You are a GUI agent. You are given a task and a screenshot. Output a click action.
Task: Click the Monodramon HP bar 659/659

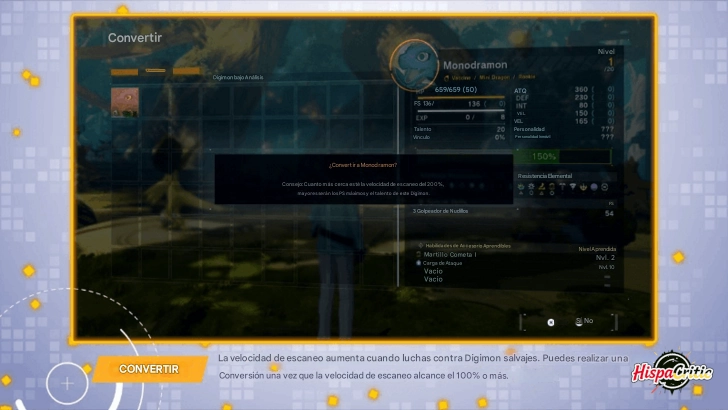459,89
